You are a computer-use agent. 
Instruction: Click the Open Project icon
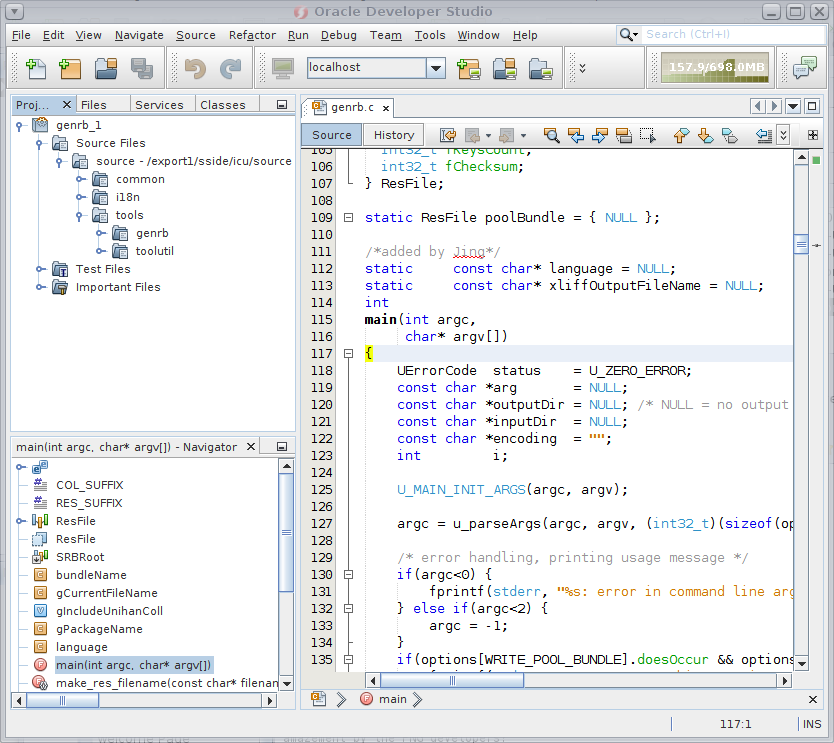click(106, 69)
